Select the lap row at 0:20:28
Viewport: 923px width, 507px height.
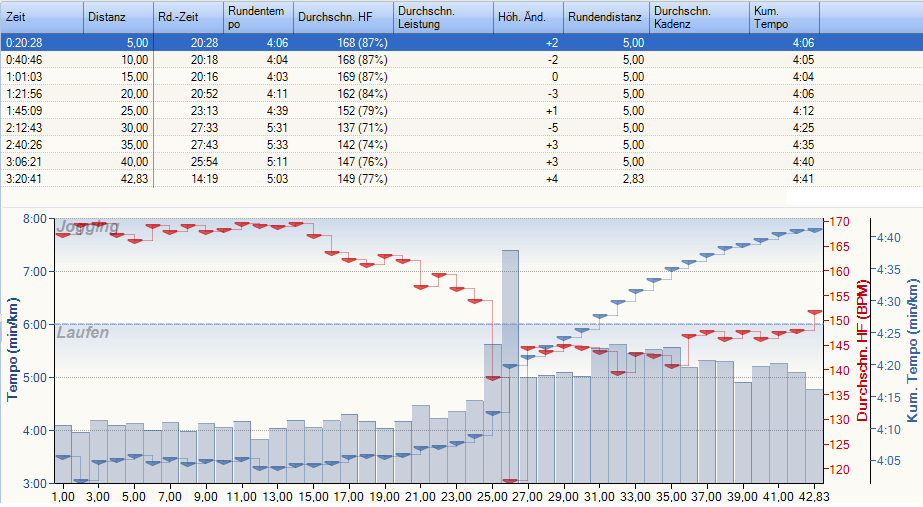click(462, 42)
